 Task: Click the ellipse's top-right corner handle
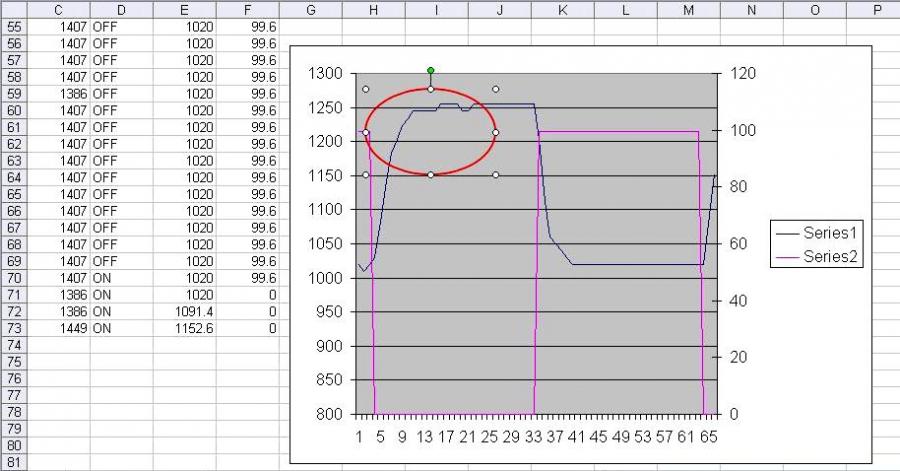(496, 89)
